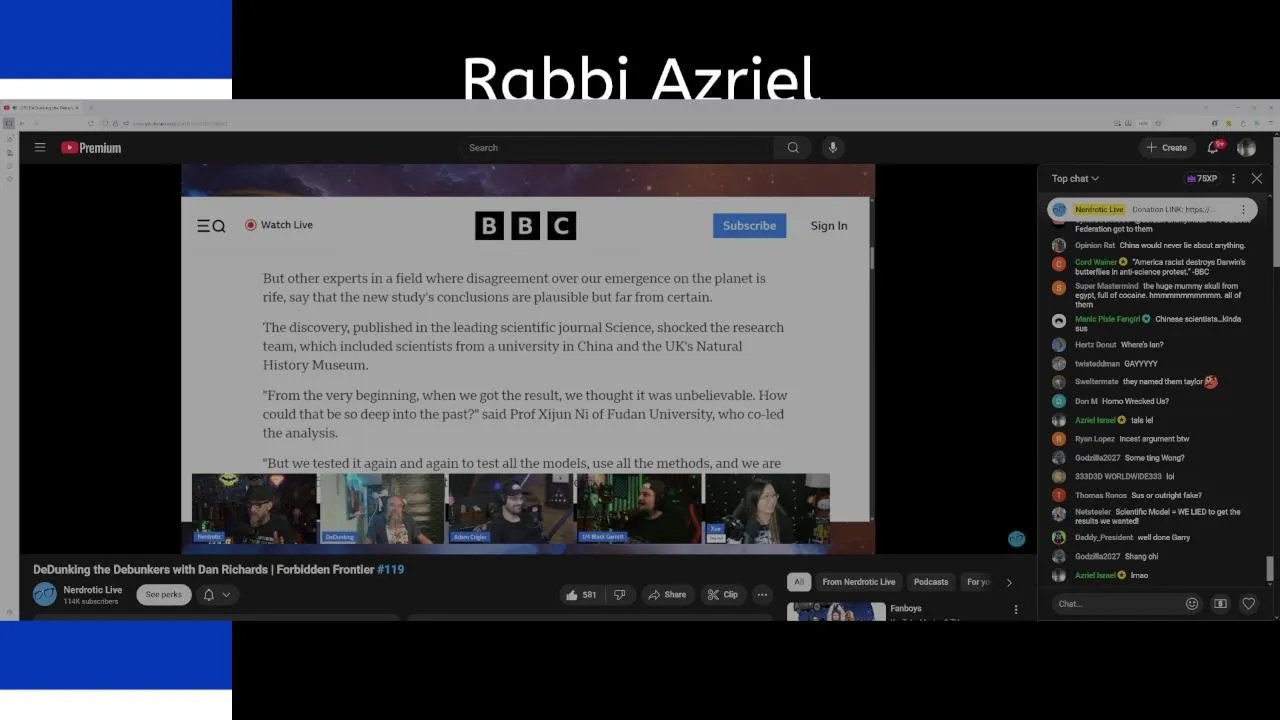Screen dimensions: 1280x720
Task: Toggle the channel notification bell
Action: coord(209,595)
